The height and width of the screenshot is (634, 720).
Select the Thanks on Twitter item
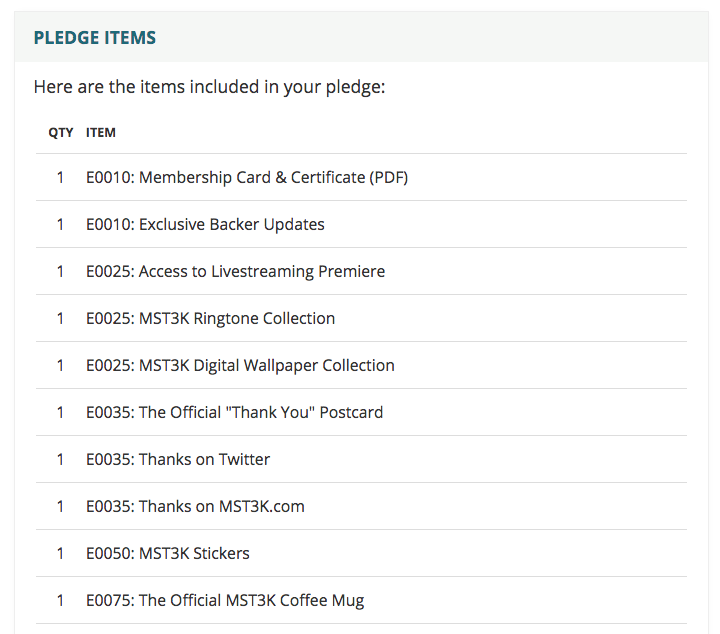(x=178, y=459)
